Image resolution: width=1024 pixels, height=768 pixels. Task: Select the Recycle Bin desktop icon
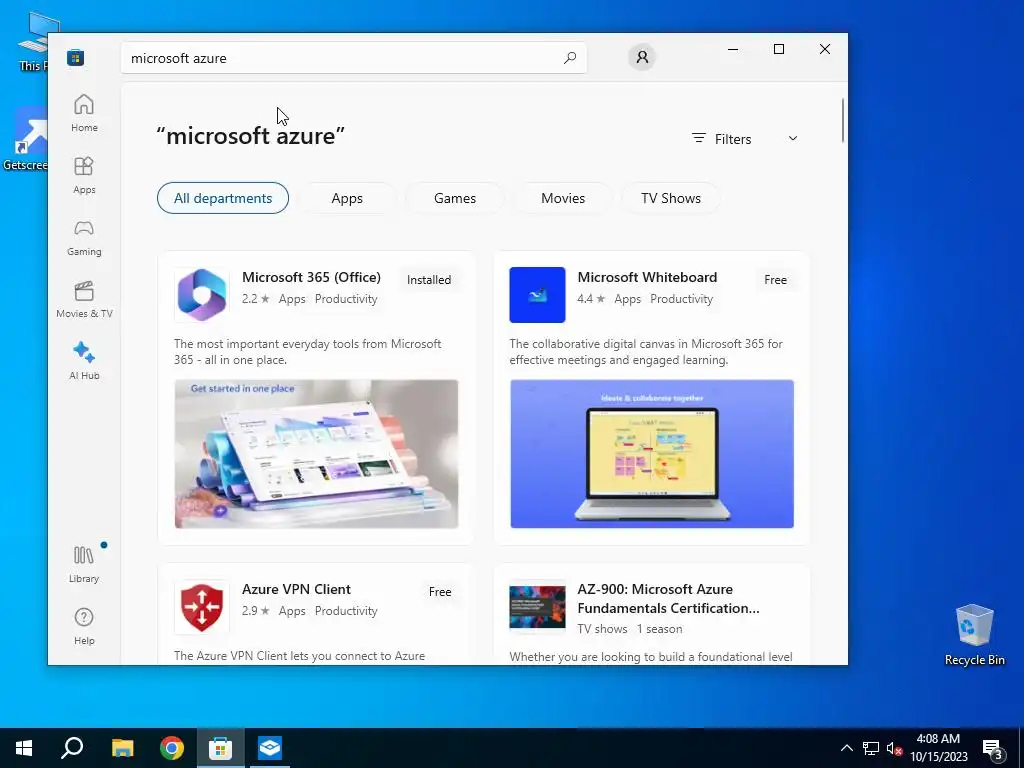pyautogui.click(x=974, y=634)
